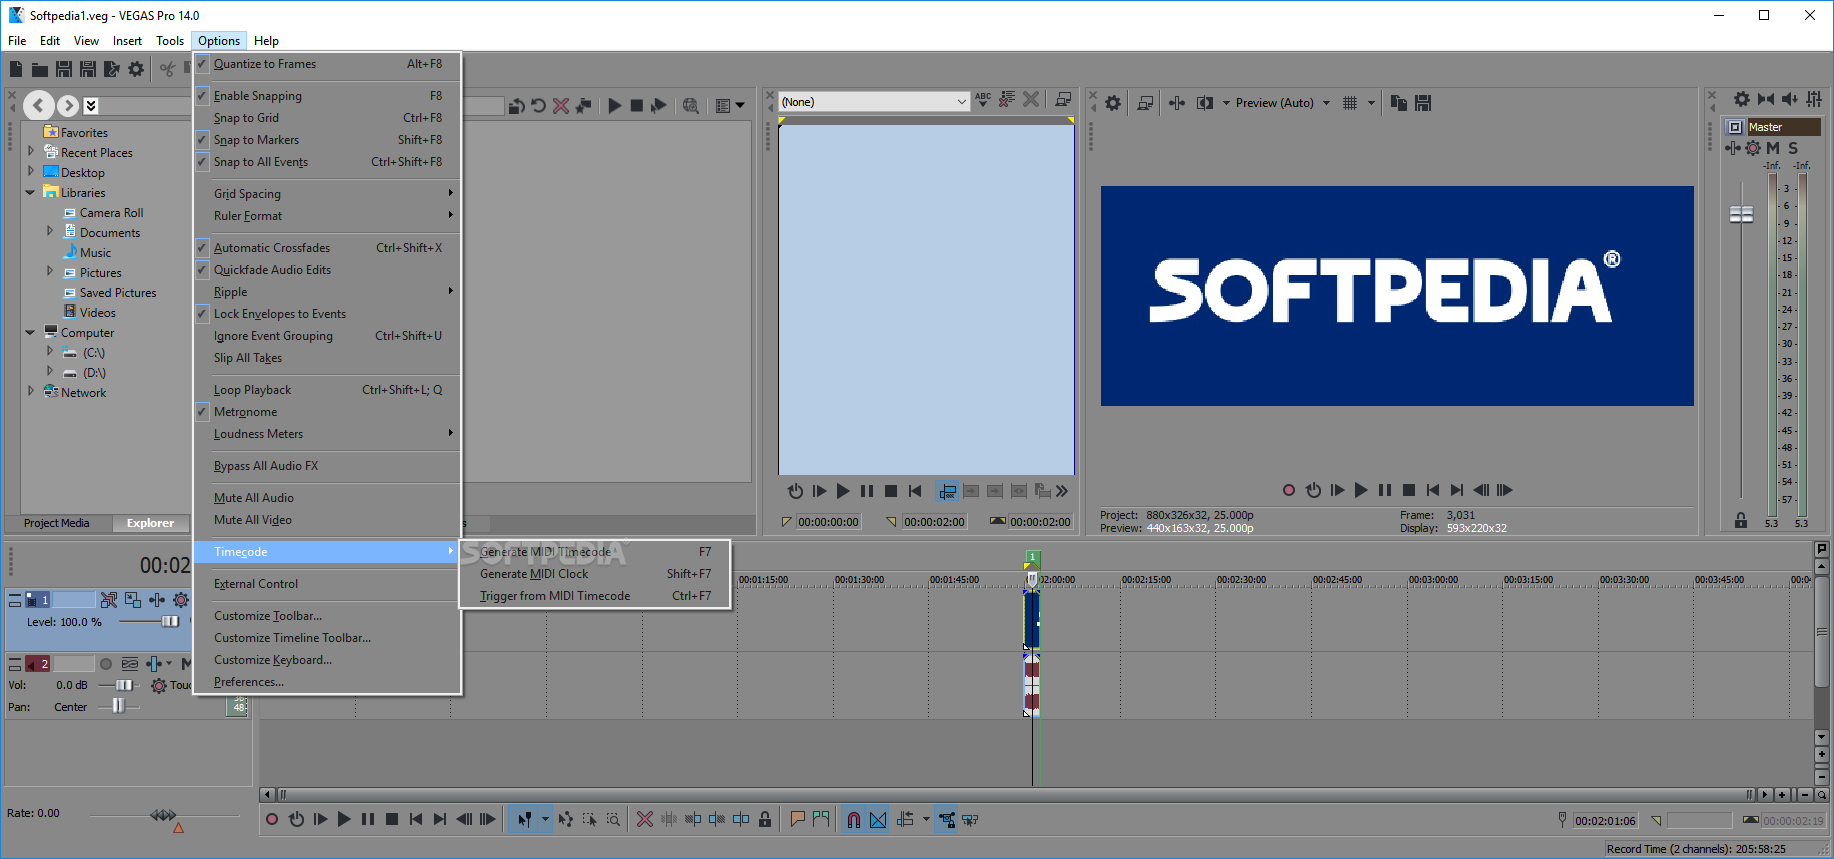This screenshot has width=1834, height=859.
Task: Click the split-screen view icon in preview
Action: pyautogui.click(x=1205, y=103)
